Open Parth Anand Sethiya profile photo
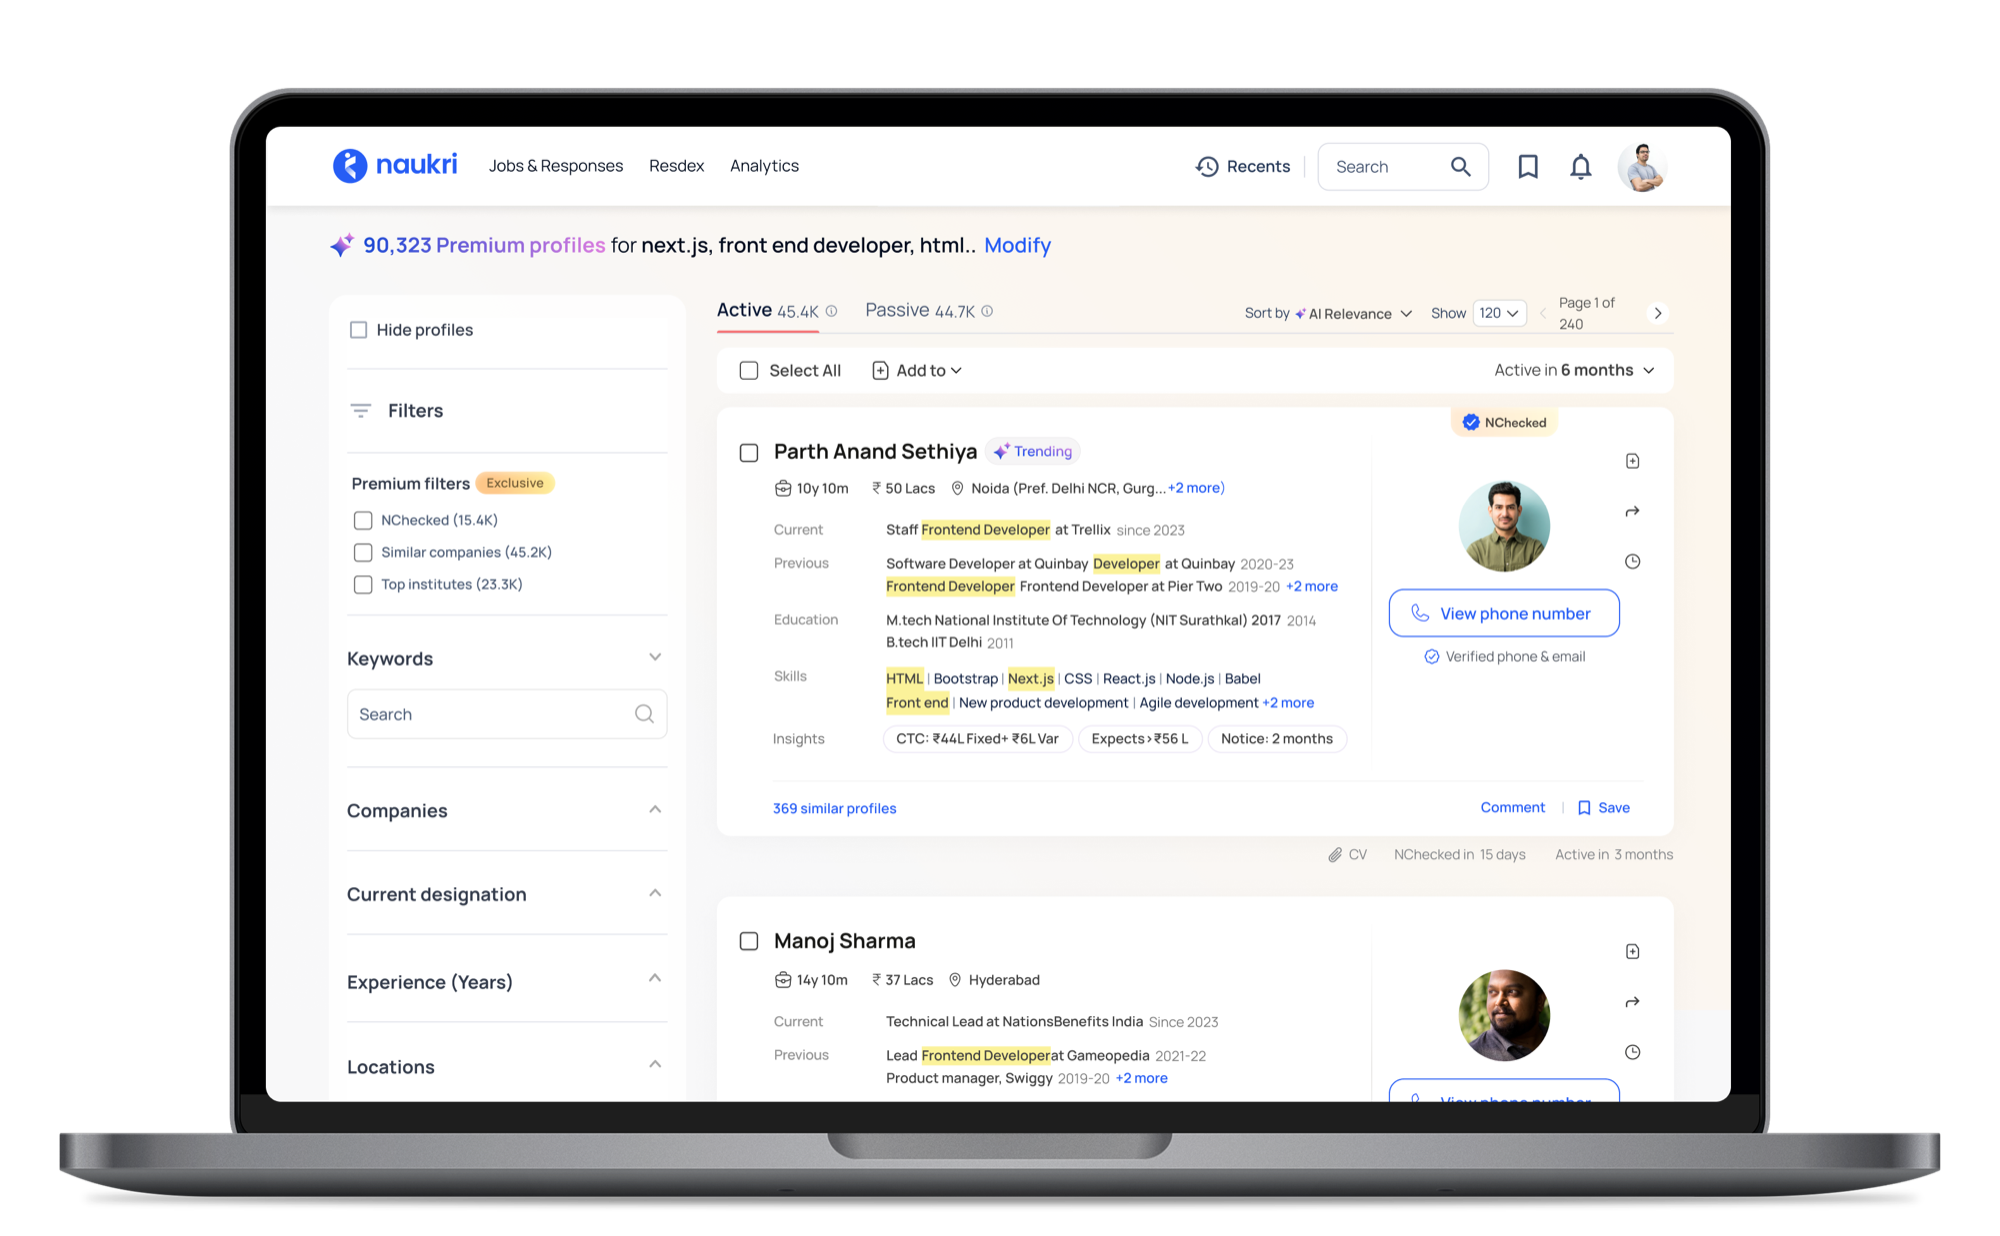 [1504, 526]
